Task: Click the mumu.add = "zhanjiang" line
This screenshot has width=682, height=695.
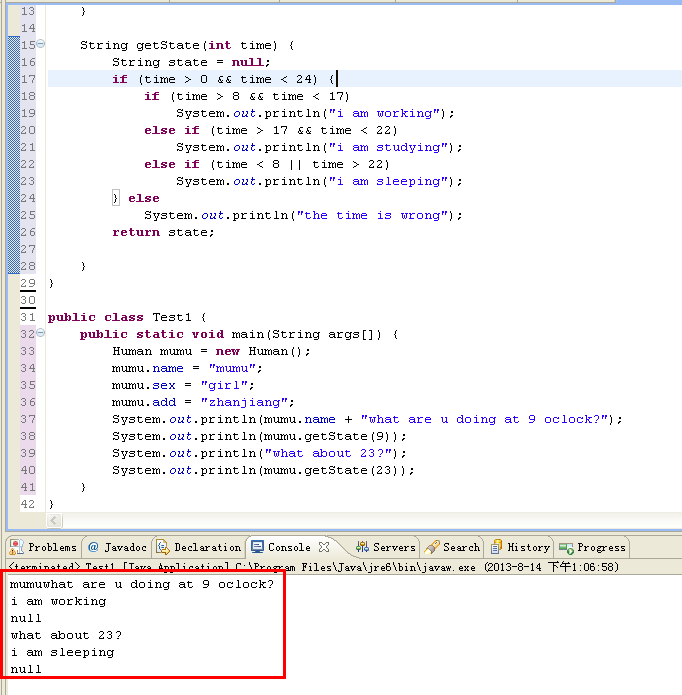Action: point(203,402)
